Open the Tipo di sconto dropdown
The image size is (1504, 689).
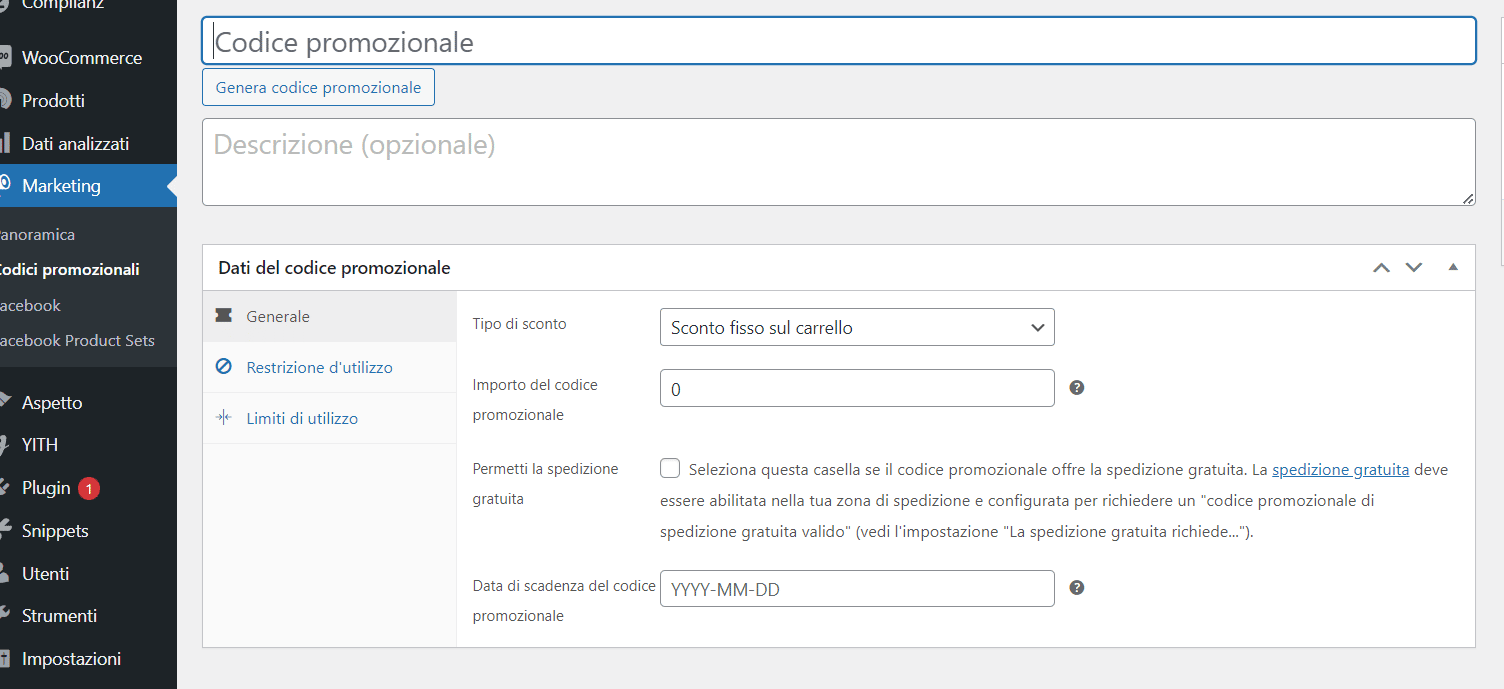coord(856,327)
